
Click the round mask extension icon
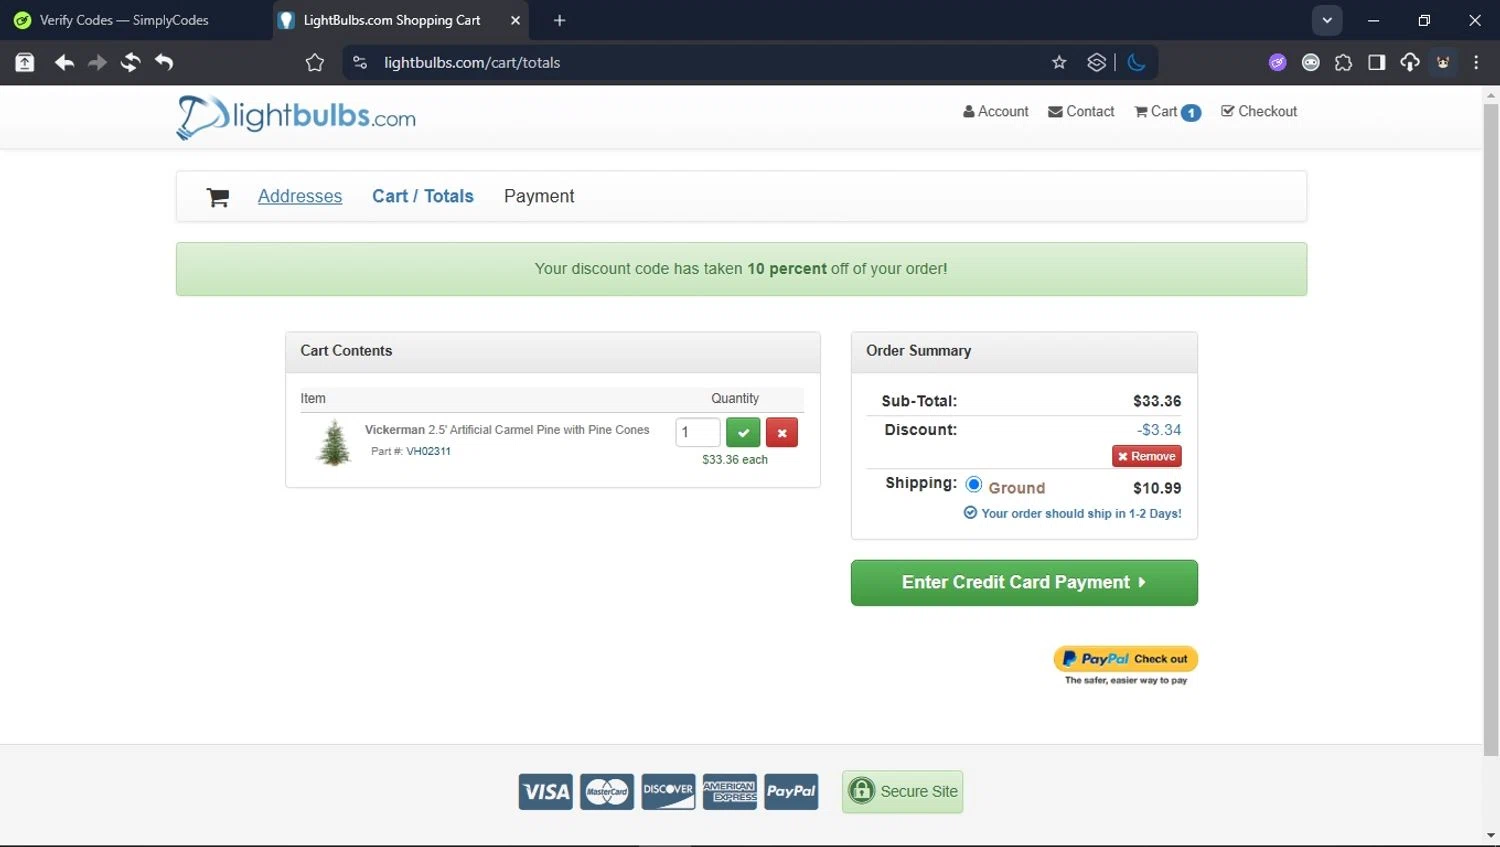click(1310, 62)
